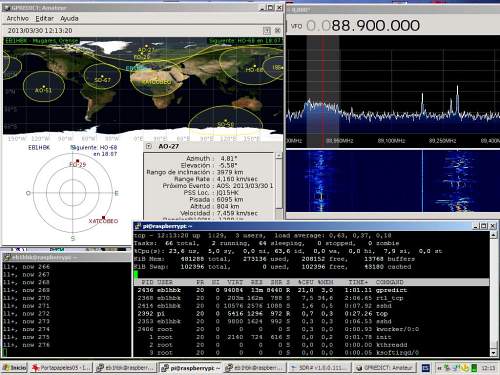Select the SO-50 satellite marker
This screenshot has width=500, height=375.
(x=226, y=122)
